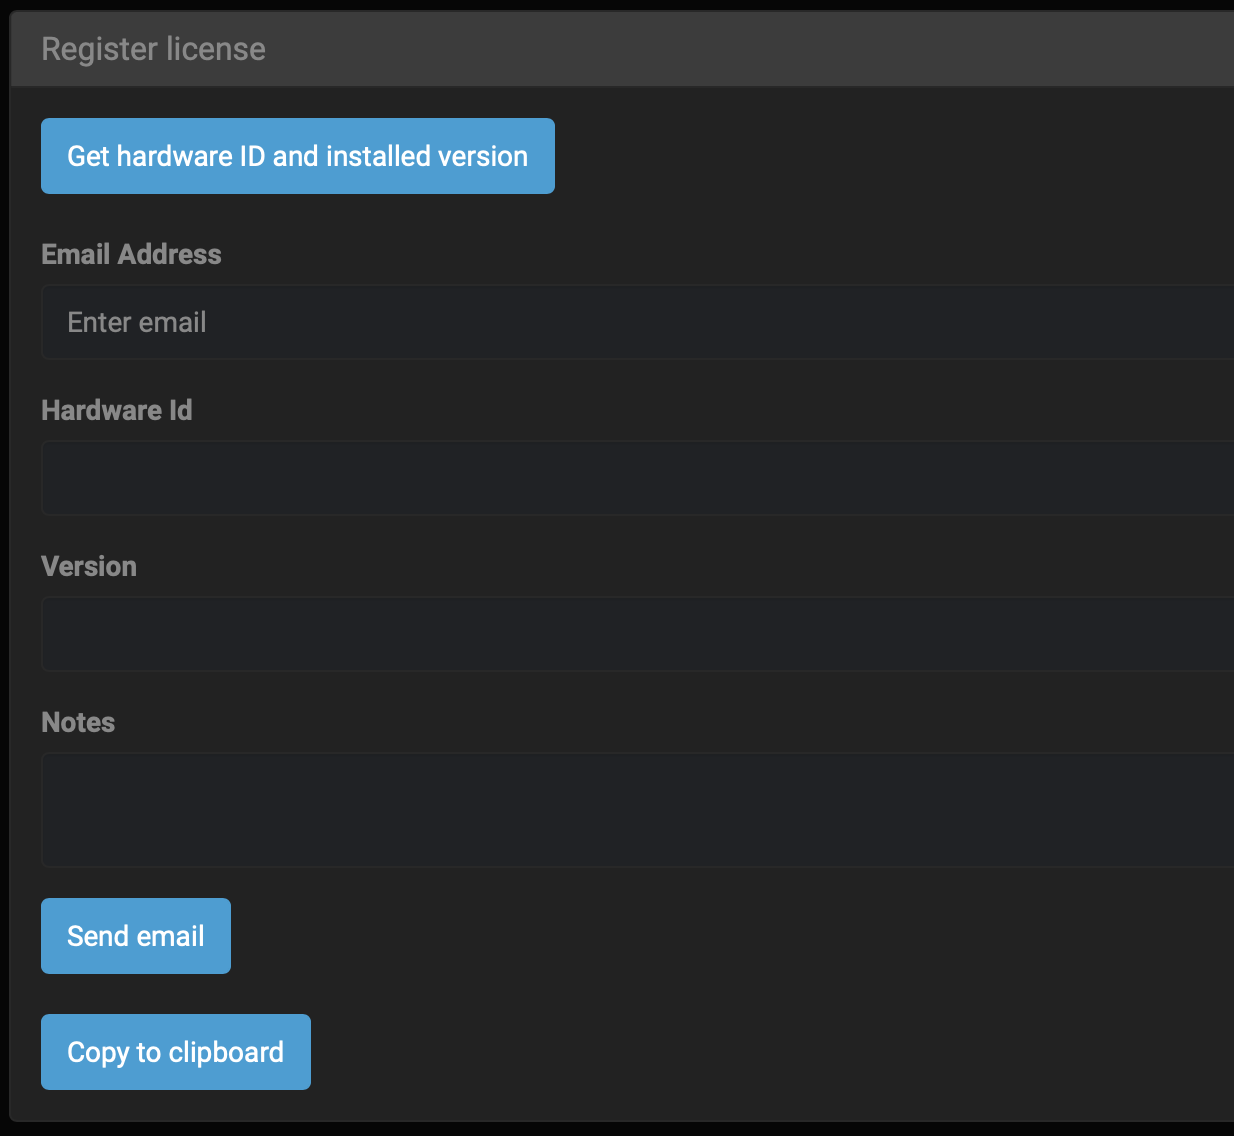Click the Enter email placeholder text
Image resolution: width=1234 pixels, height=1136 pixels.
tap(137, 322)
